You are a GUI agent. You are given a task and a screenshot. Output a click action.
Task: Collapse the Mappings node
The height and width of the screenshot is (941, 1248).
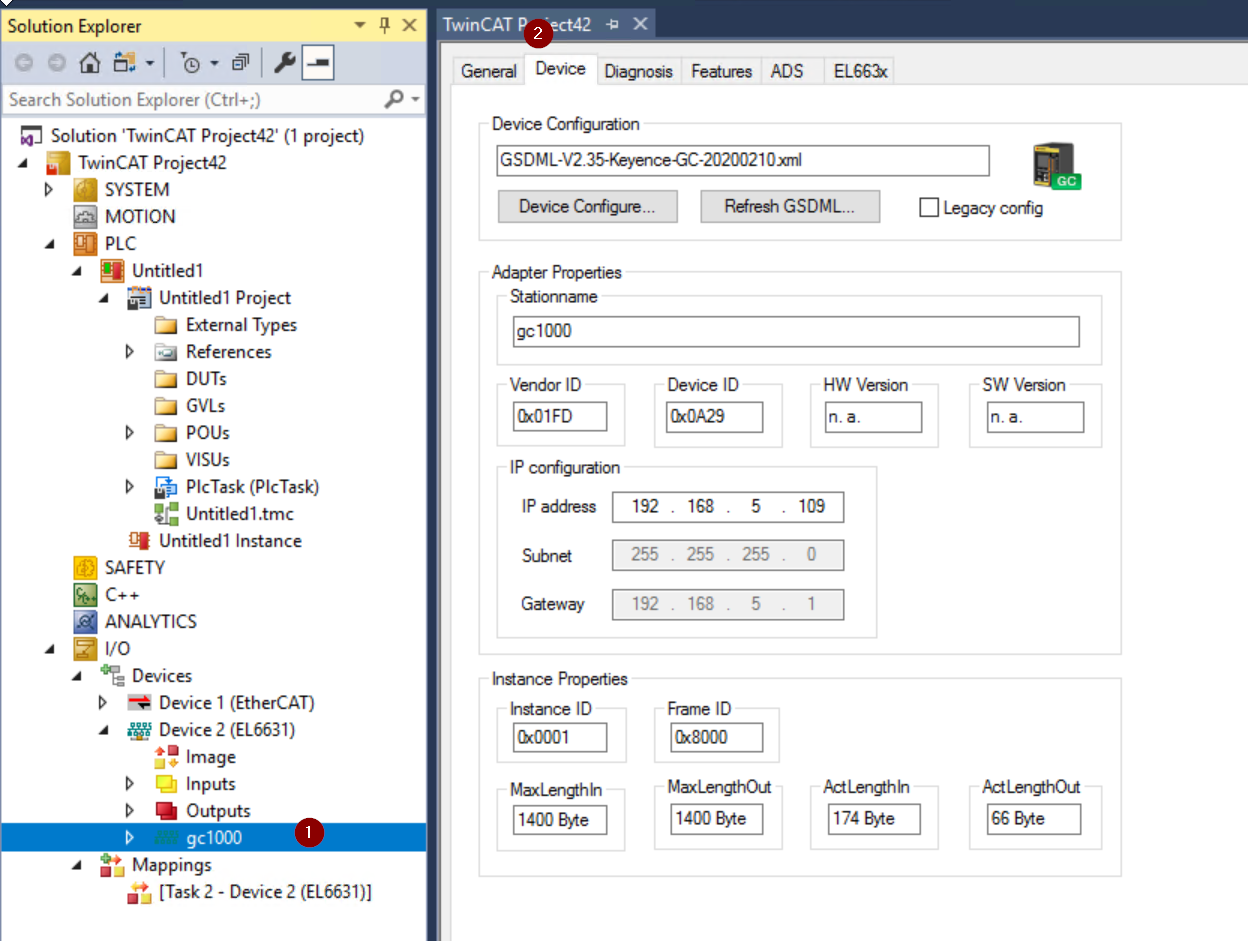(76, 865)
